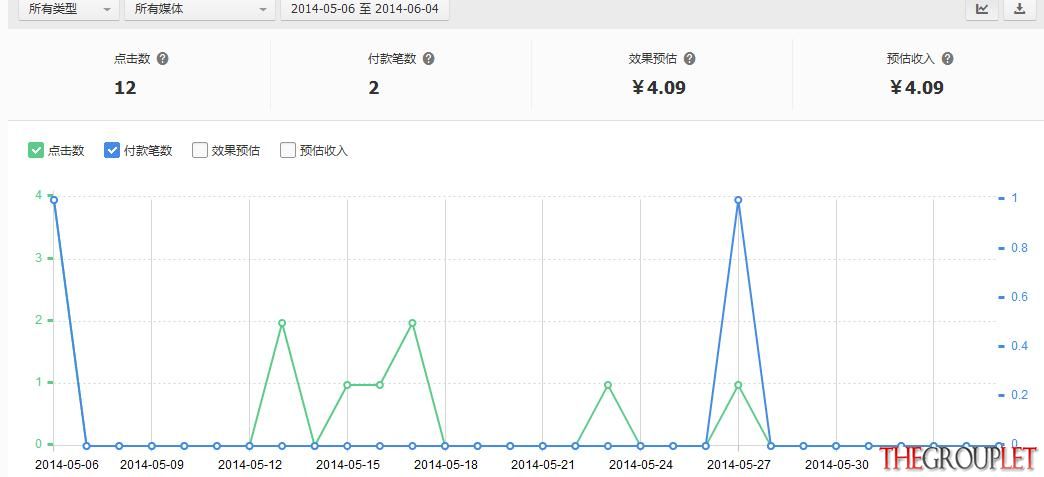Click the x-axis label 2014-05-06
Image resolution: width=1044 pixels, height=477 pixels.
(x=67, y=464)
